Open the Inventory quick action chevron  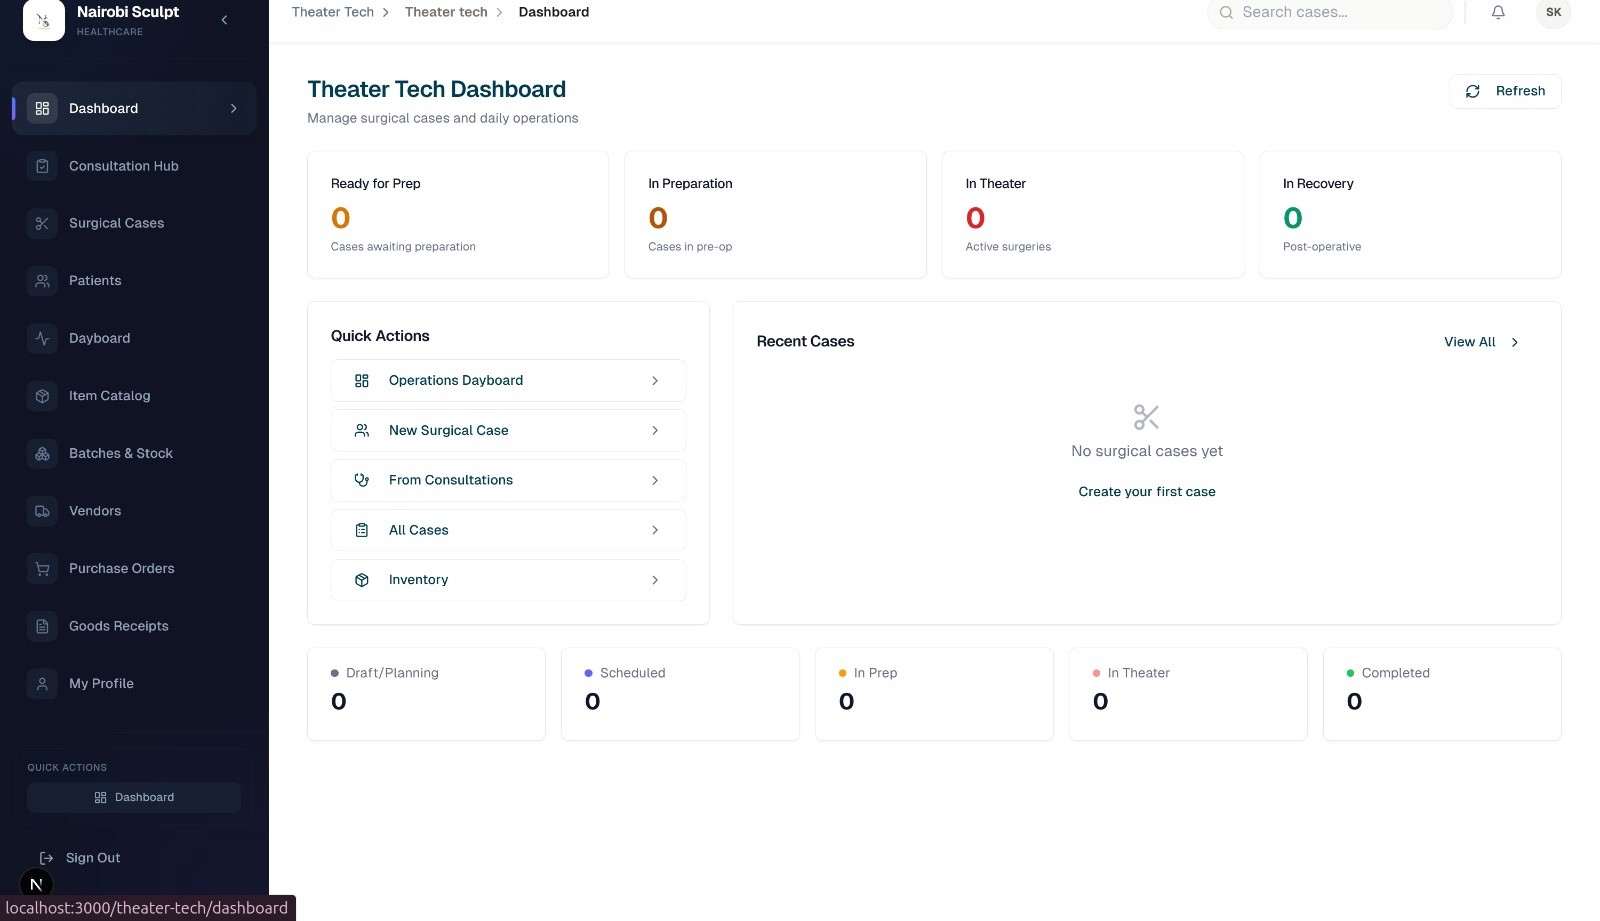click(655, 580)
